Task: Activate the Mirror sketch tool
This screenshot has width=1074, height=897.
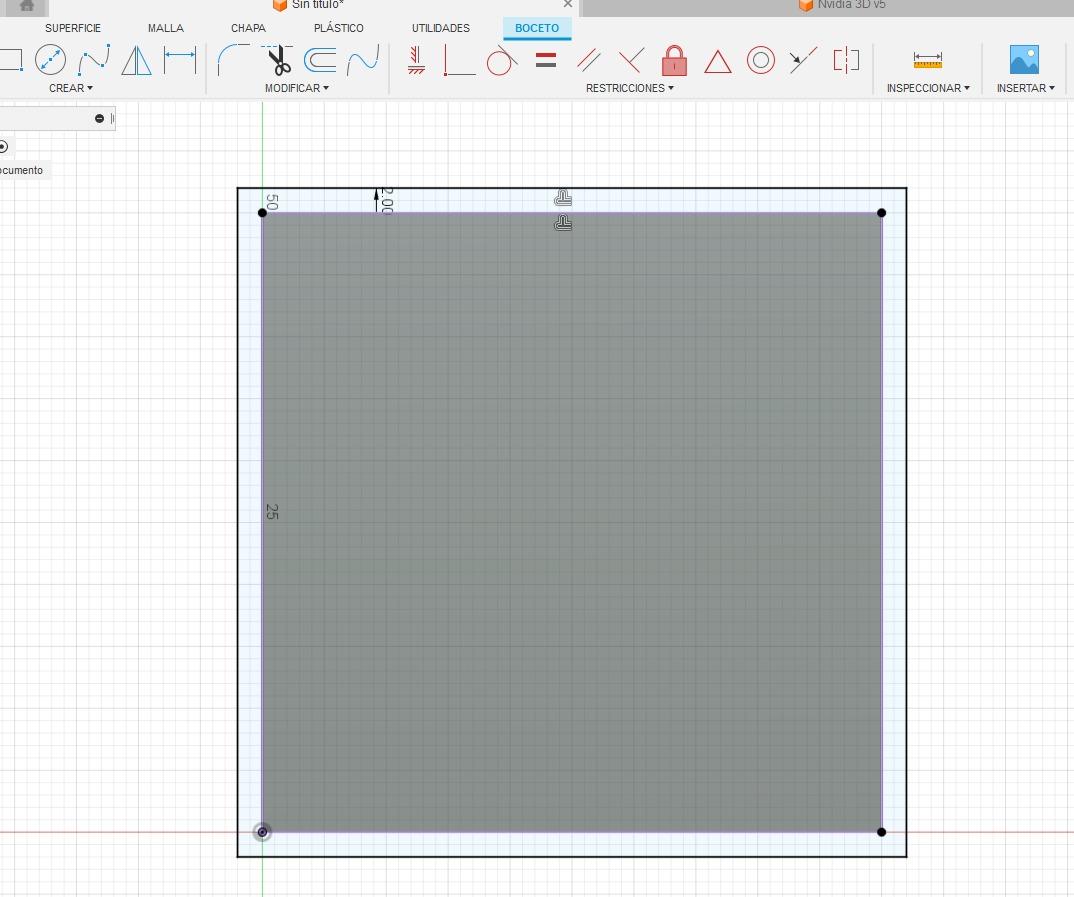Action: pos(136,60)
